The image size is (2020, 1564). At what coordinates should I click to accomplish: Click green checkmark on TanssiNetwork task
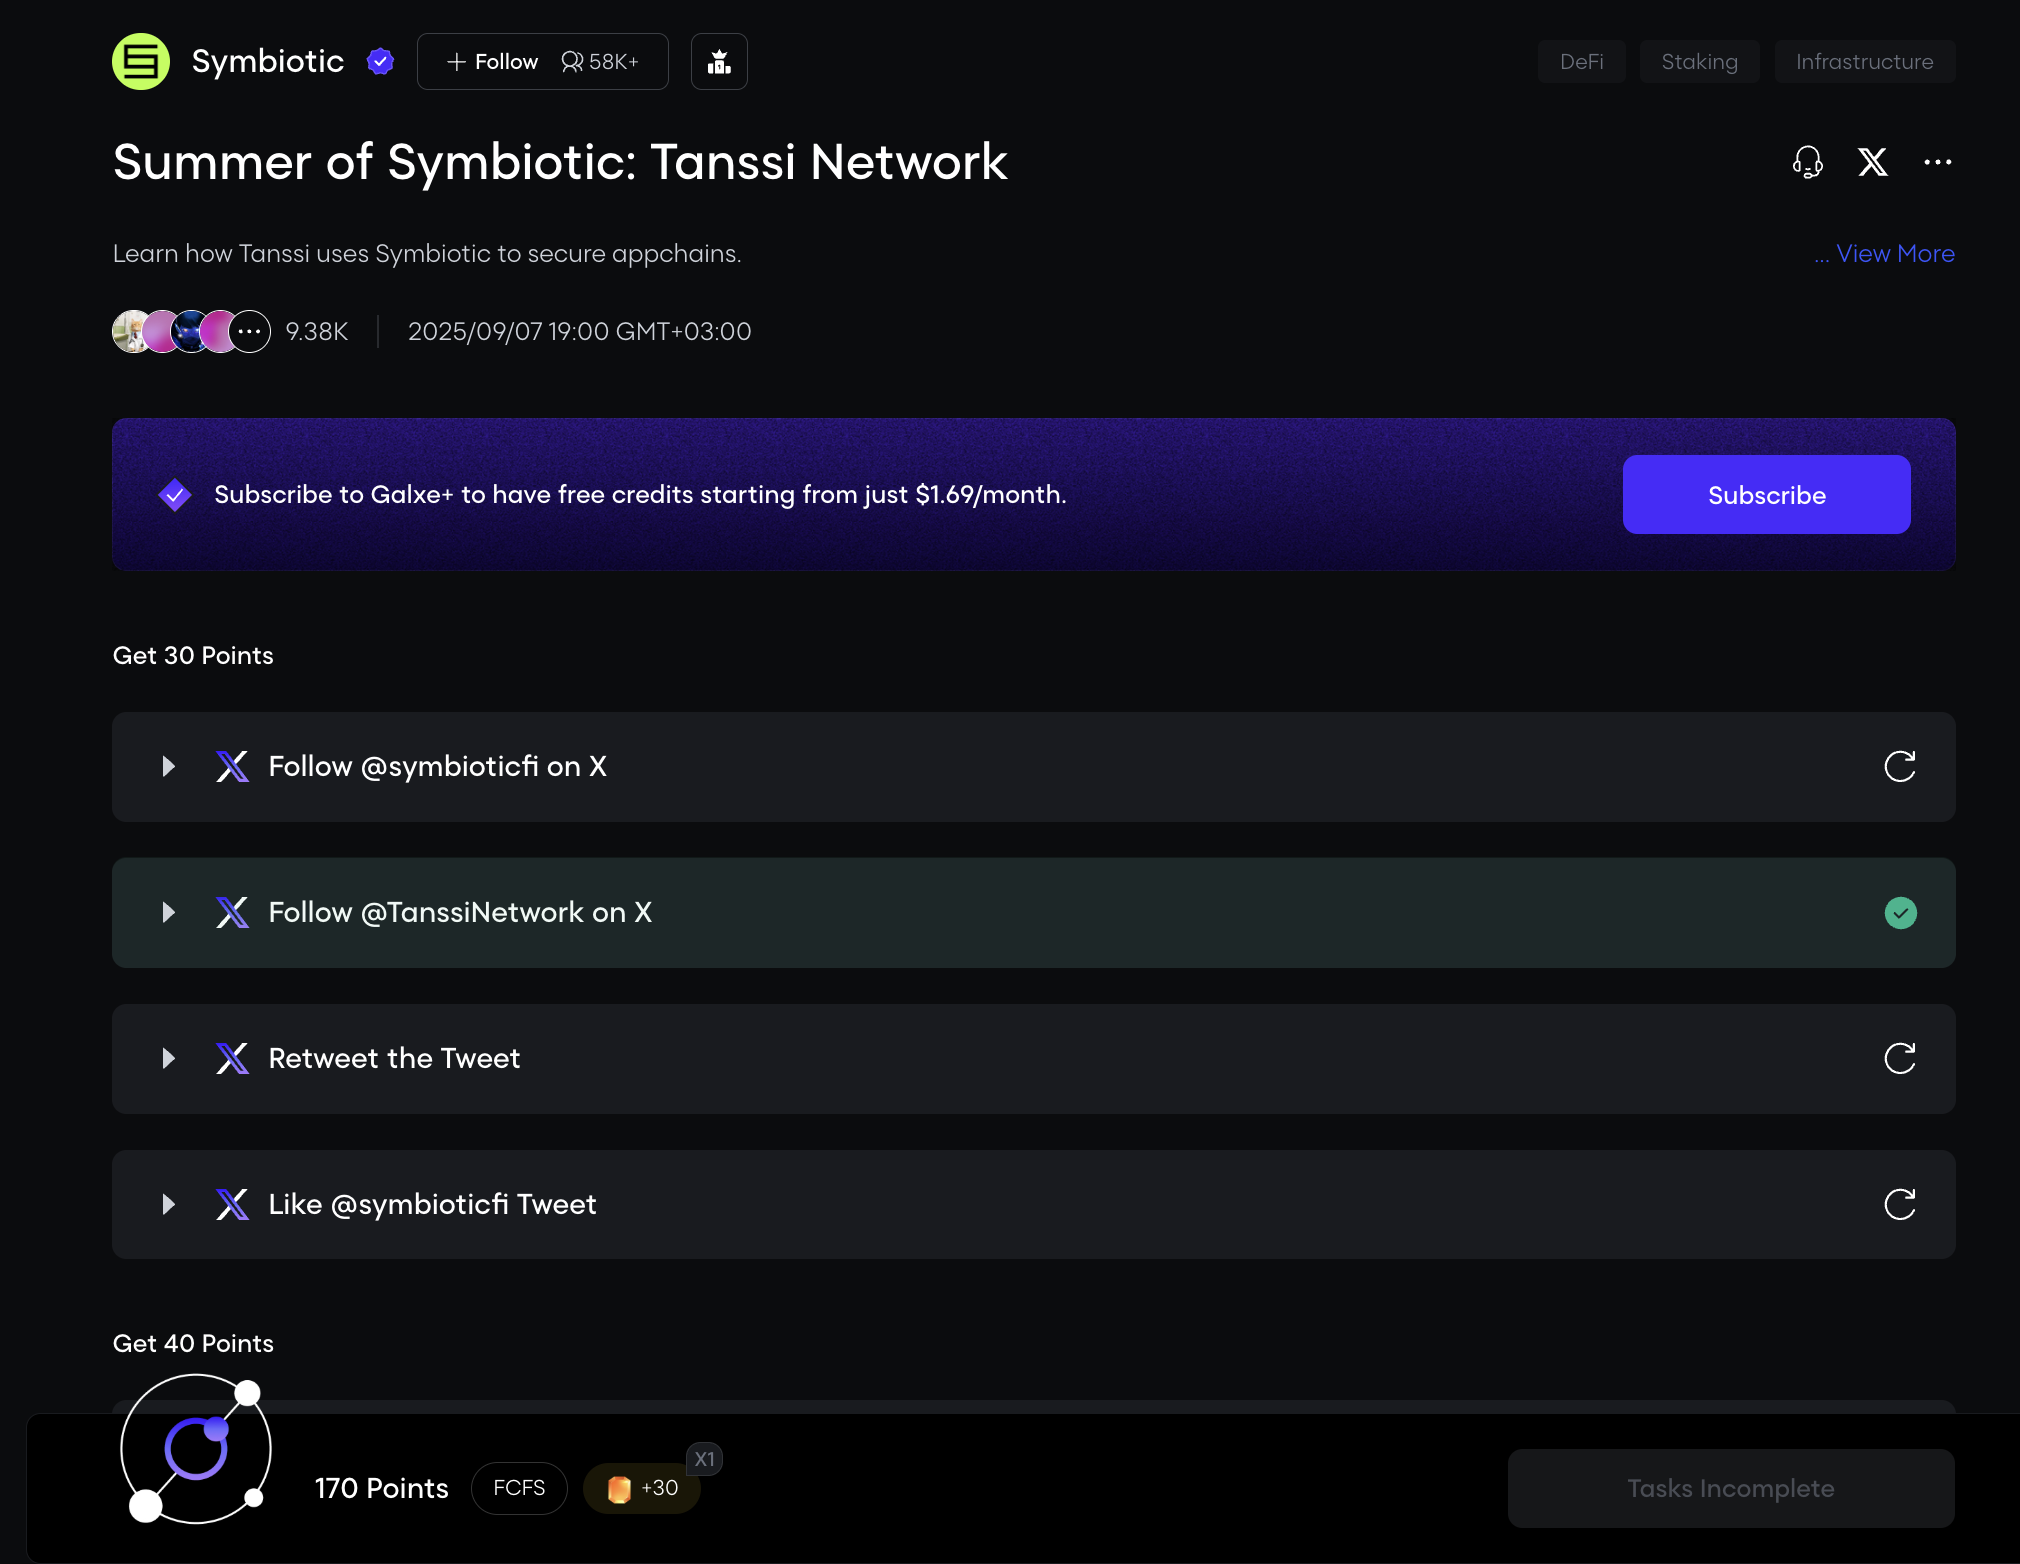pos(1900,913)
